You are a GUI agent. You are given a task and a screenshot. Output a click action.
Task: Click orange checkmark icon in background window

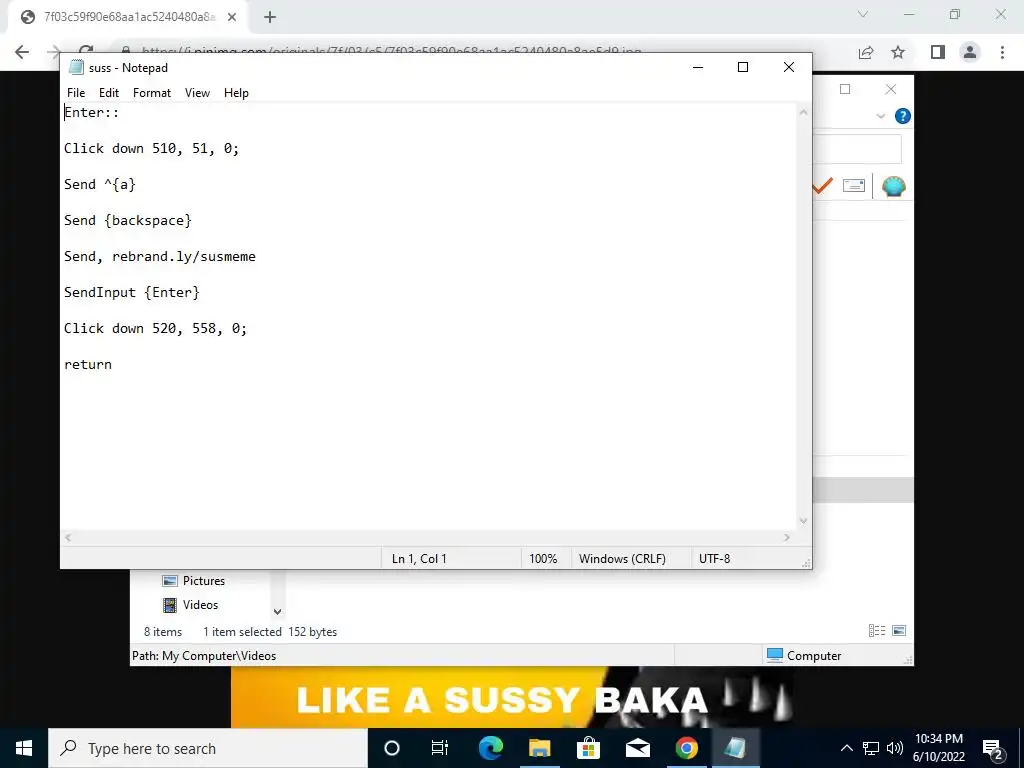[823, 186]
